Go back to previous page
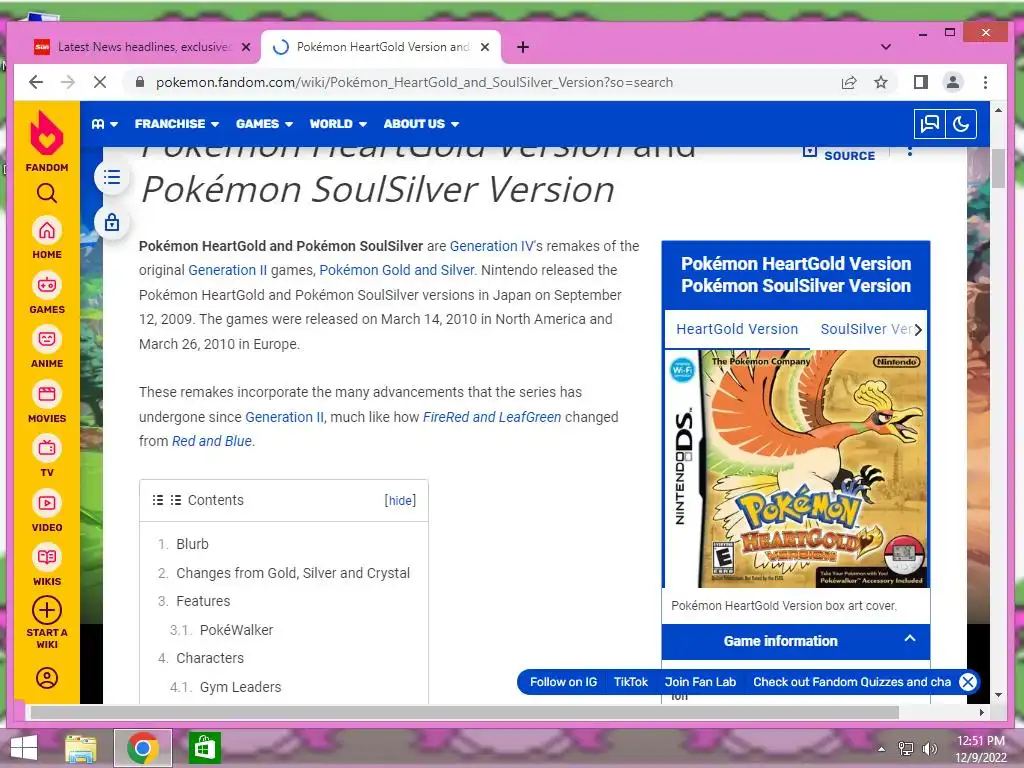This screenshot has width=1024, height=768. (36, 82)
